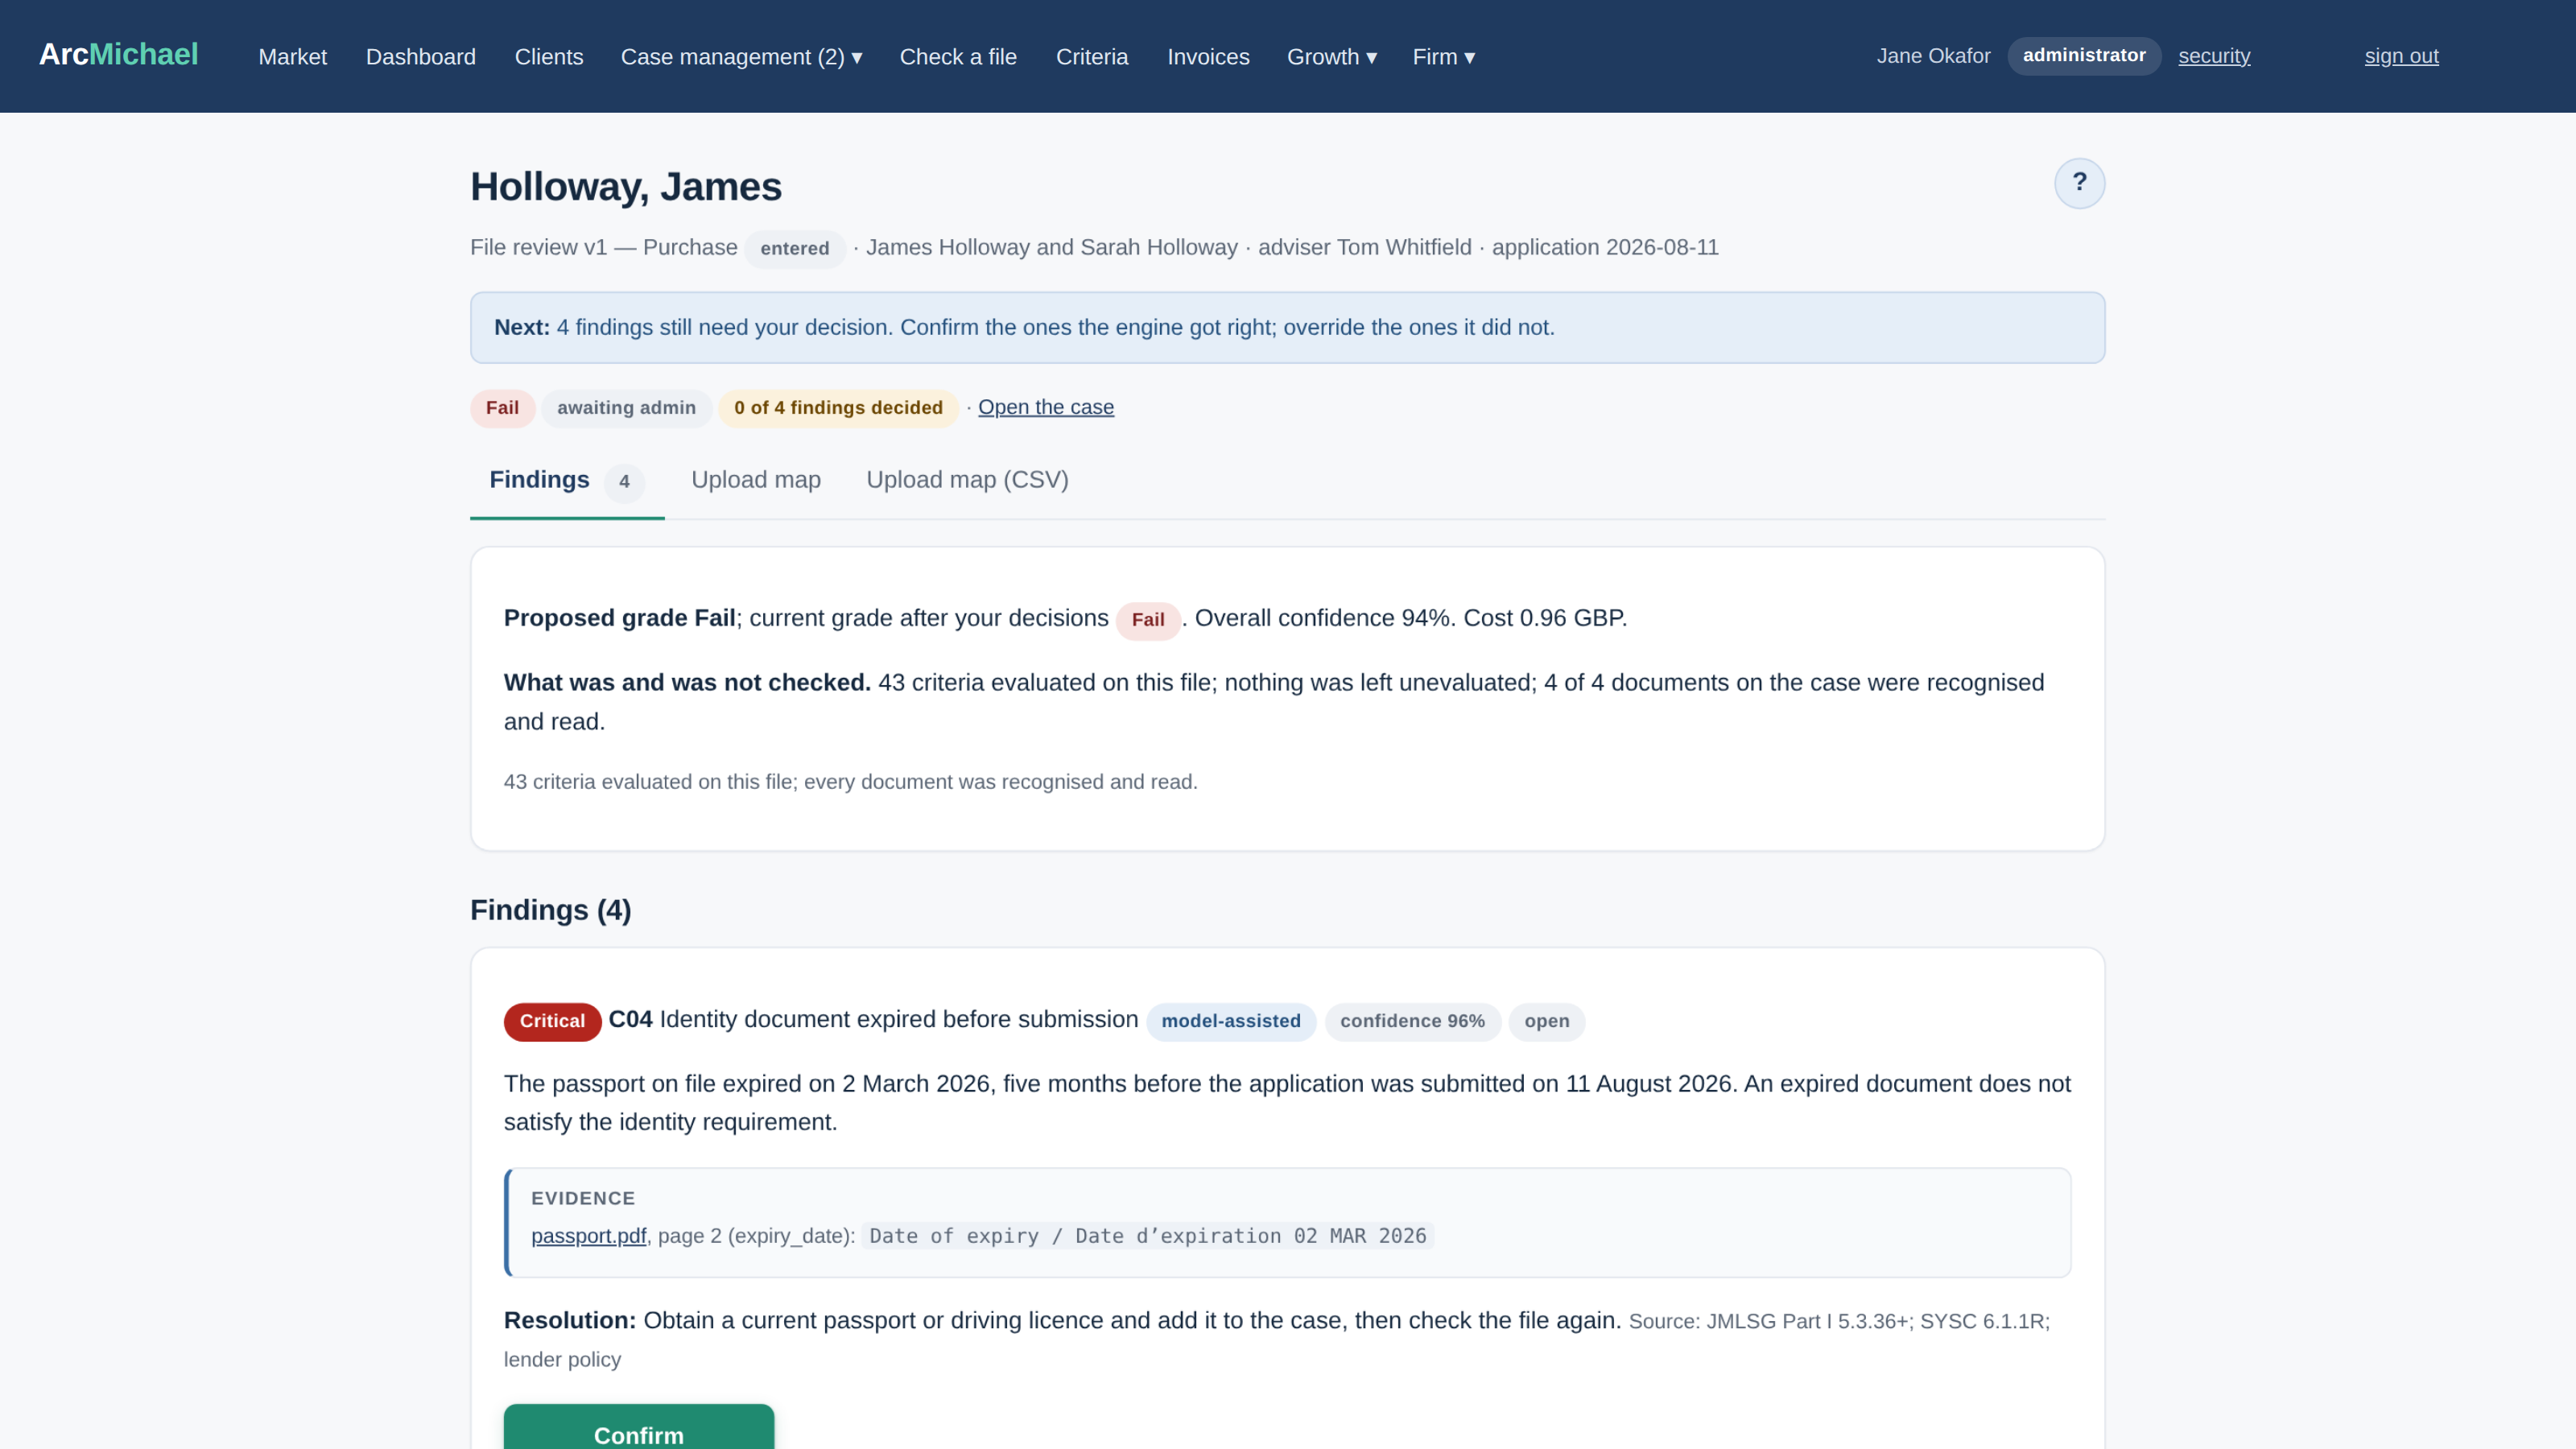Click the Next: findings notice banner
2576x1449 pixels.
[x=1287, y=328]
